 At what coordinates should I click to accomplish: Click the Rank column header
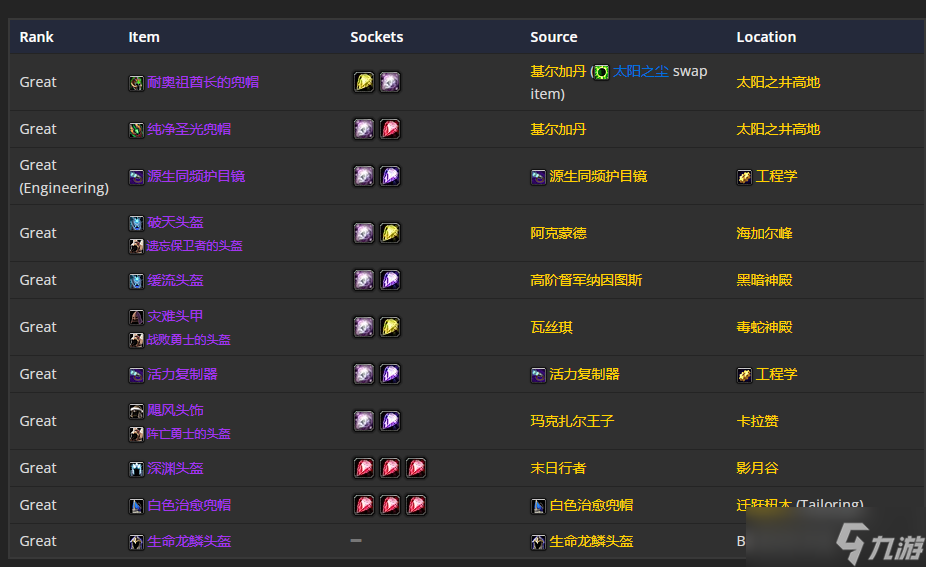(37, 37)
